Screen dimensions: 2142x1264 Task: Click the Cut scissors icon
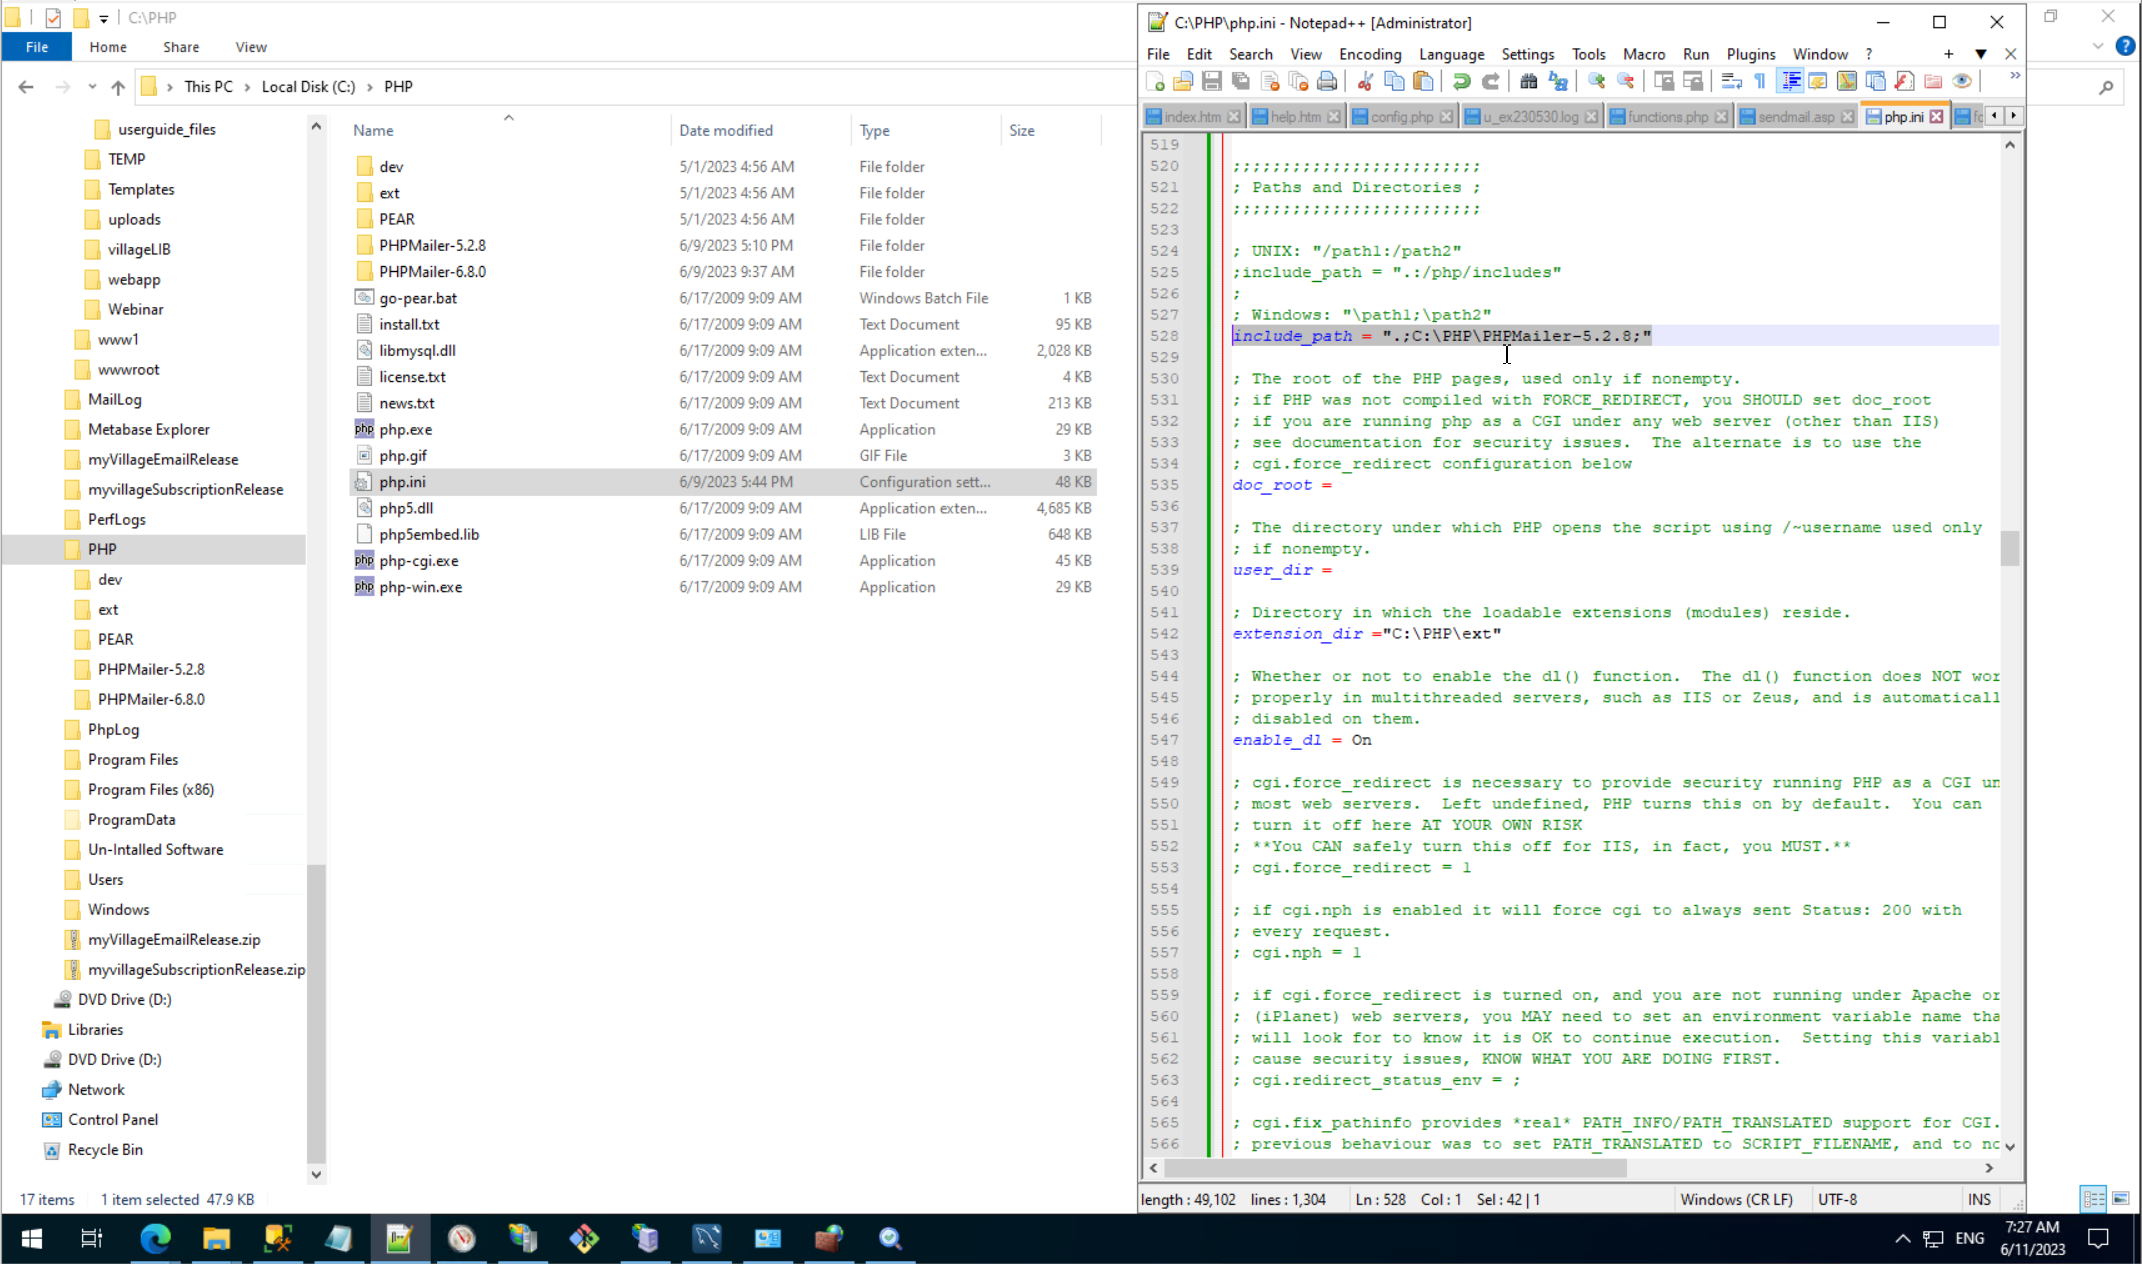tap(1365, 82)
